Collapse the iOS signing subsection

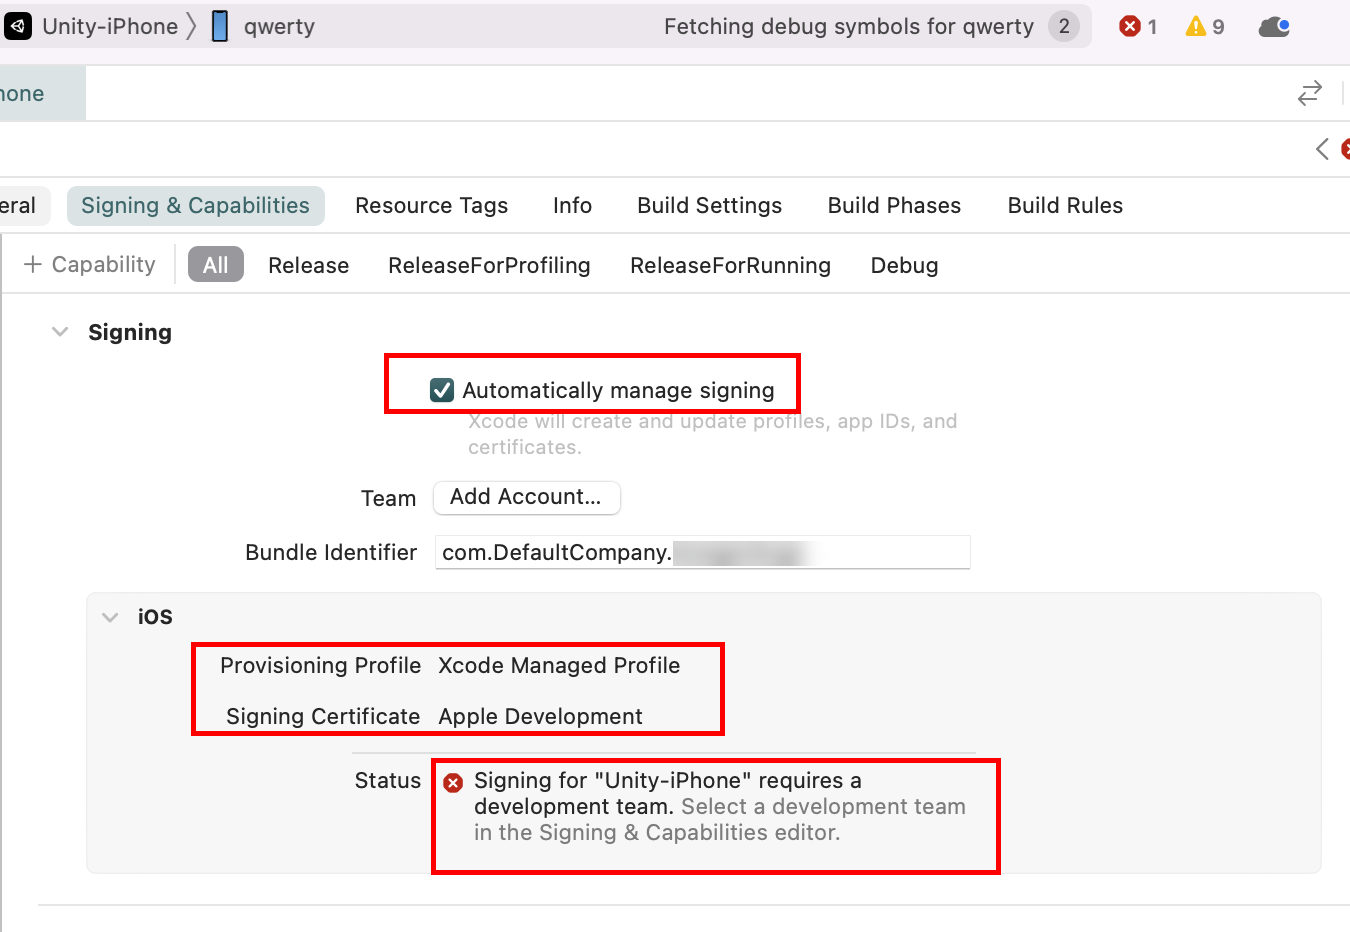click(110, 617)
